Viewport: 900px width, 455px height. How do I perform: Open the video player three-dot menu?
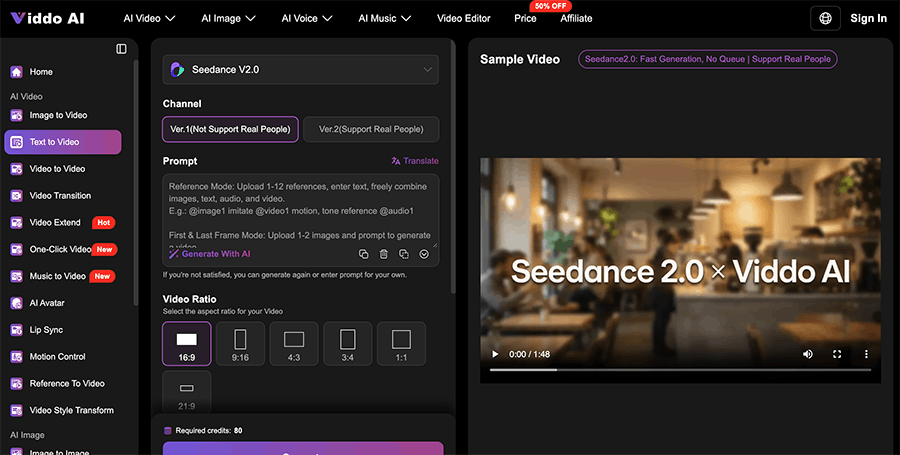pos(866,354)
